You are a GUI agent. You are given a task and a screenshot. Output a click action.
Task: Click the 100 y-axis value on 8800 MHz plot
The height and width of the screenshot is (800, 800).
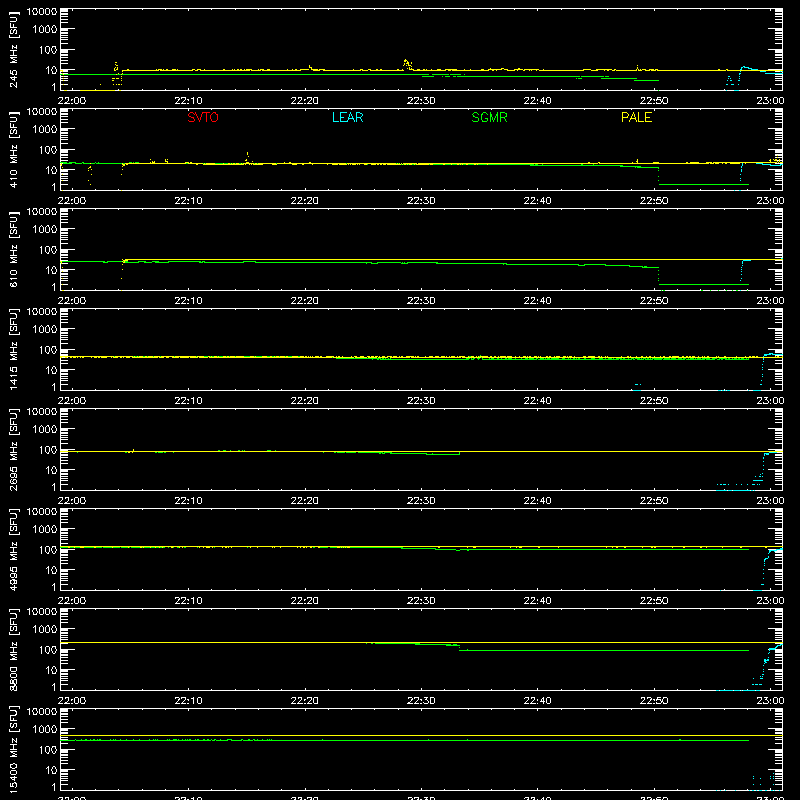[x=48, y=650]
